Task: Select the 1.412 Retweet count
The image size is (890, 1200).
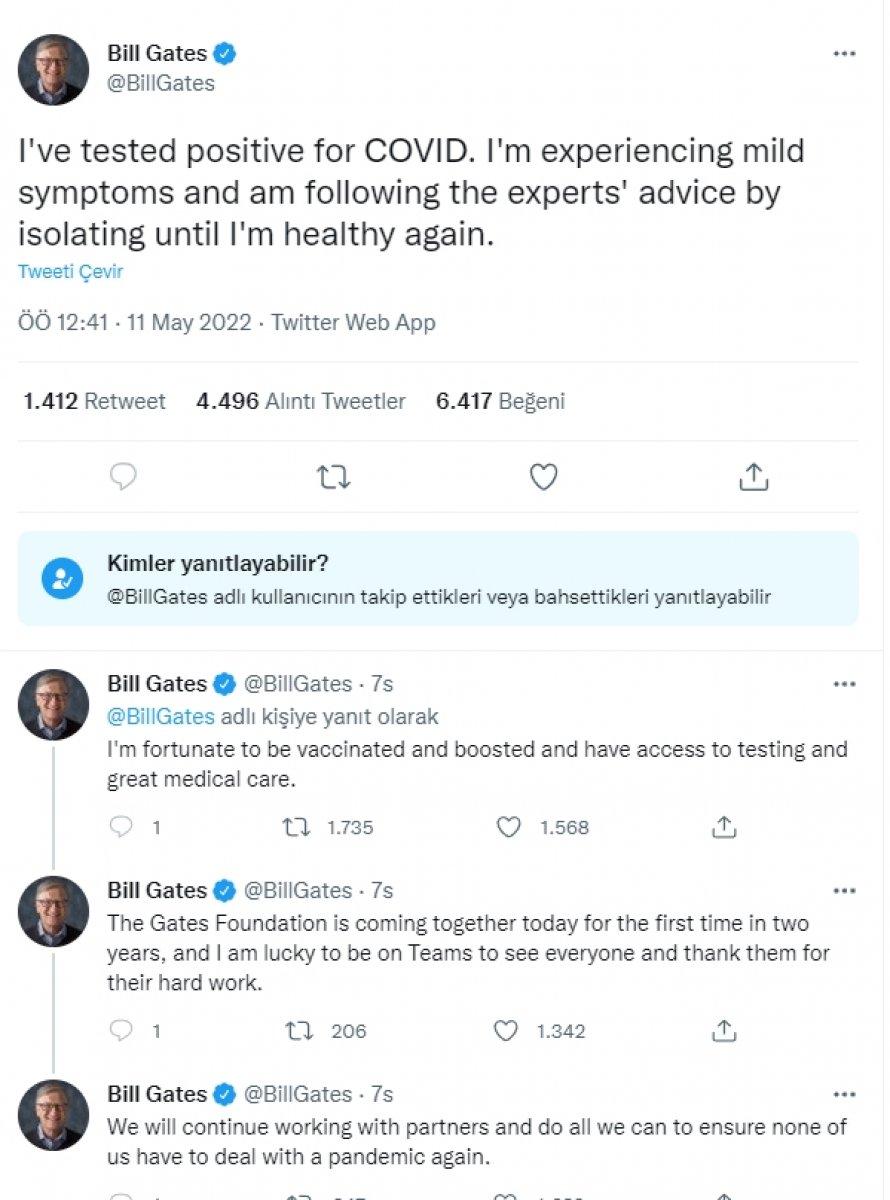Action: coord(93,401)
